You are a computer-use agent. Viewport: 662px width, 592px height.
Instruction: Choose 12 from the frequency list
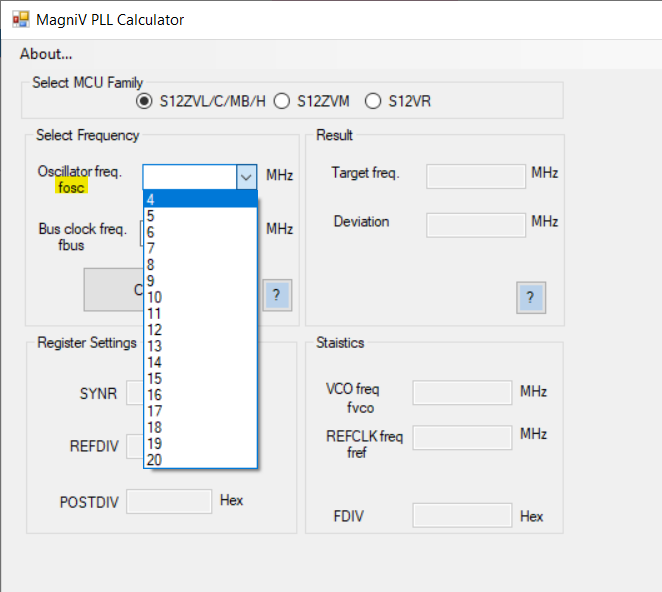pos(201,330)
